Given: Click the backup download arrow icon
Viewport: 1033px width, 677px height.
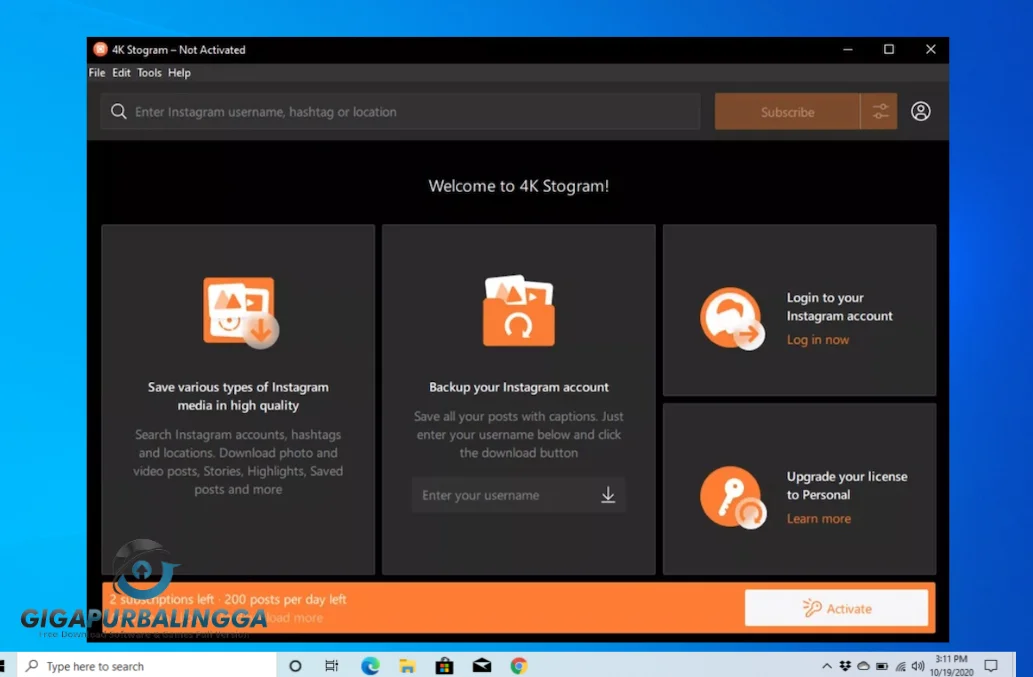Looking at the screenshot, I should 608,495.
